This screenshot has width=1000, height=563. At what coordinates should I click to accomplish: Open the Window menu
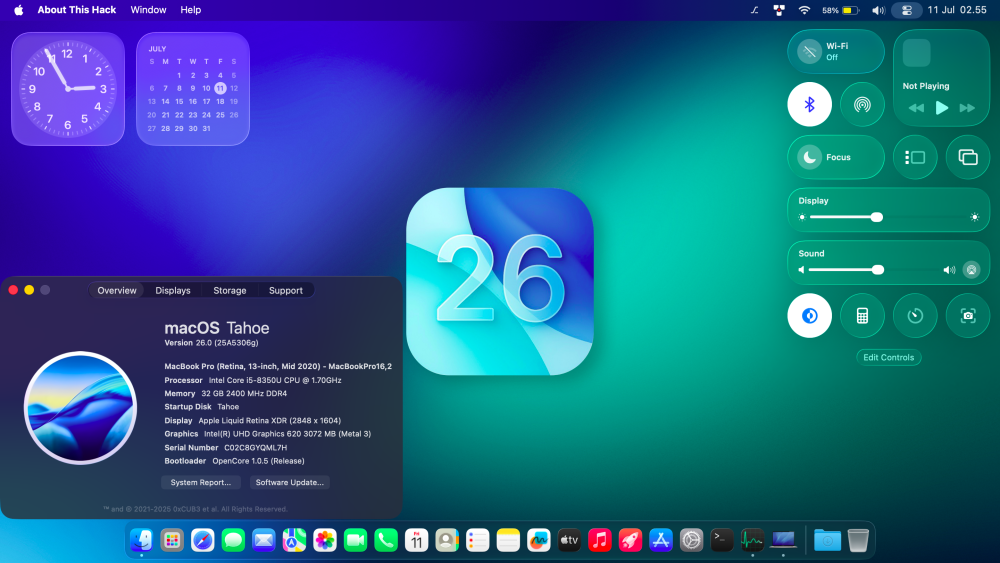[x=149, y=10]
